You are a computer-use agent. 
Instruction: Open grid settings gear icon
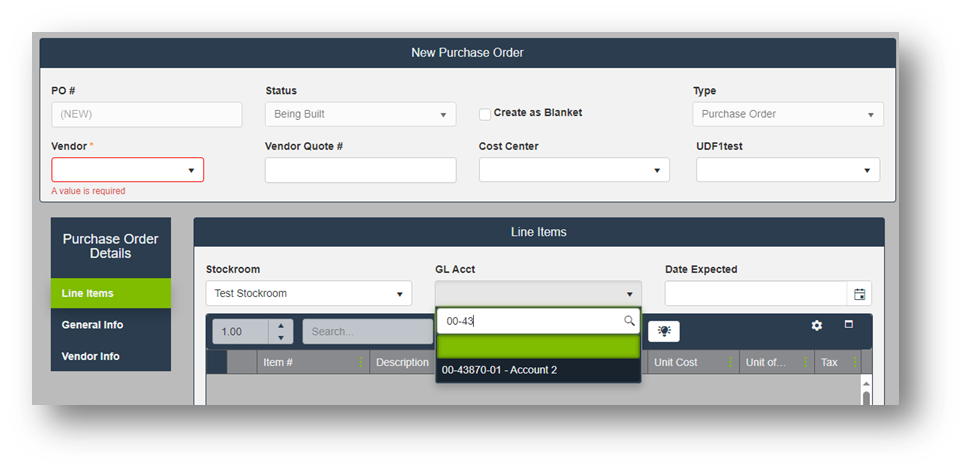[817, 326]
